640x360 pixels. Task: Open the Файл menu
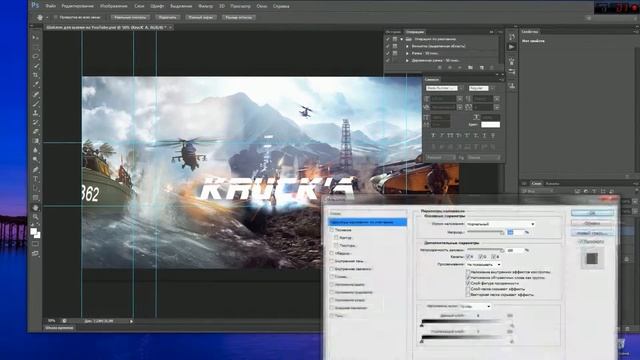(x=51, y=6)
